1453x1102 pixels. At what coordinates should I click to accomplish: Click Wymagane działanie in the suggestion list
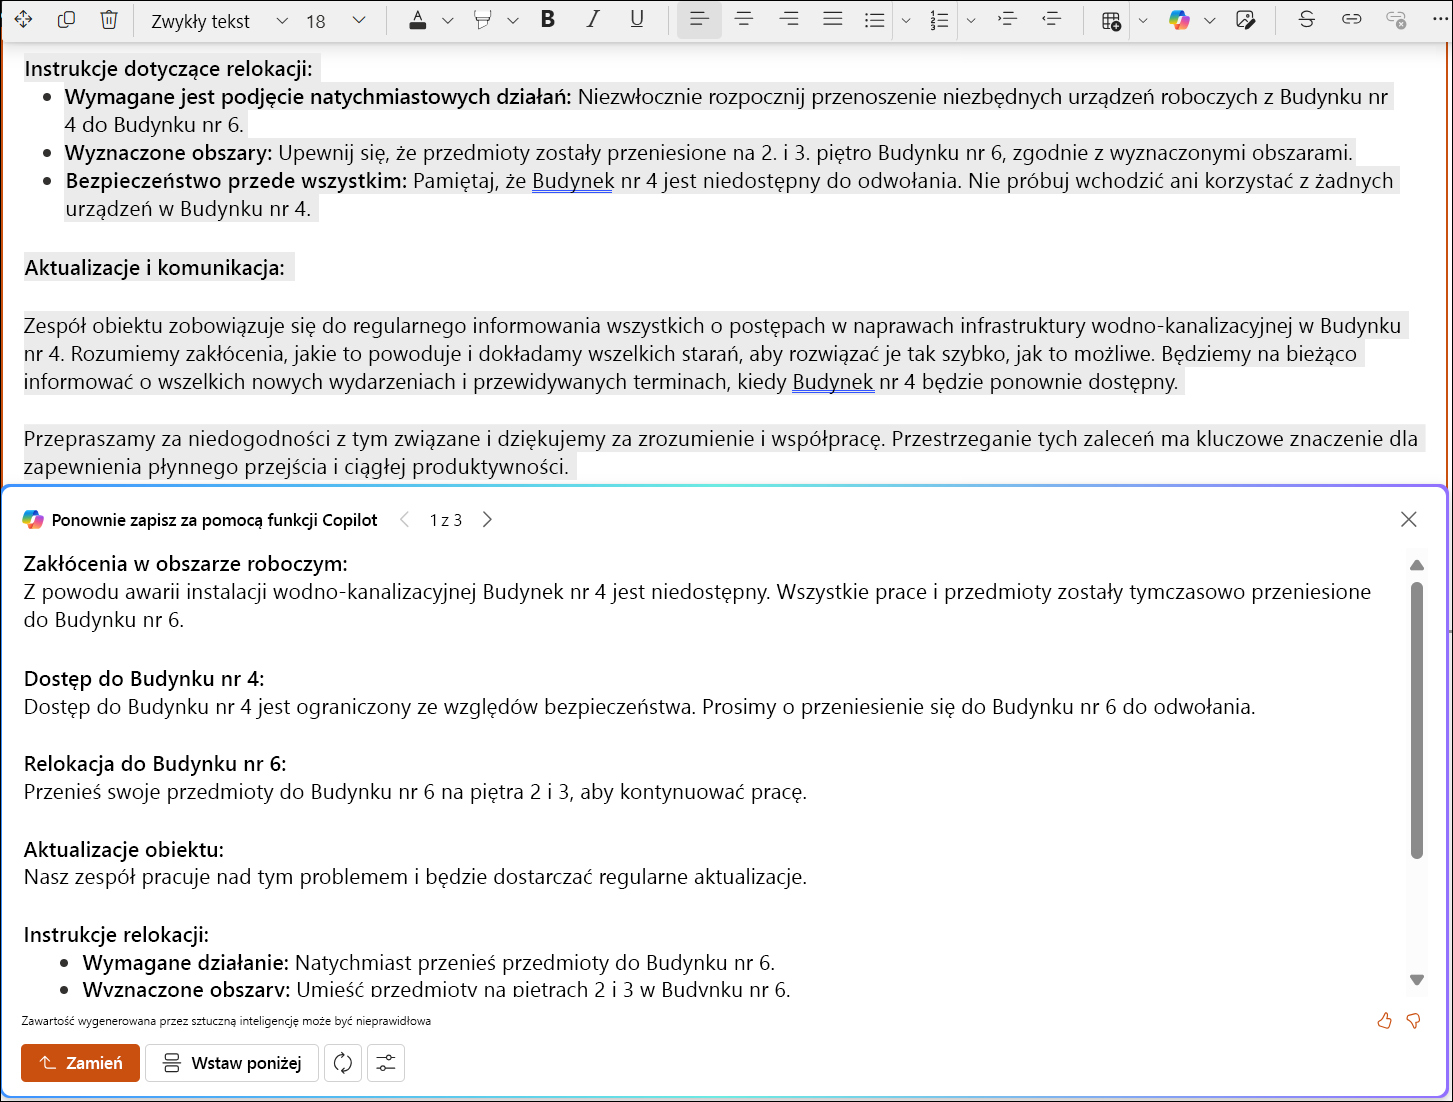186,962
